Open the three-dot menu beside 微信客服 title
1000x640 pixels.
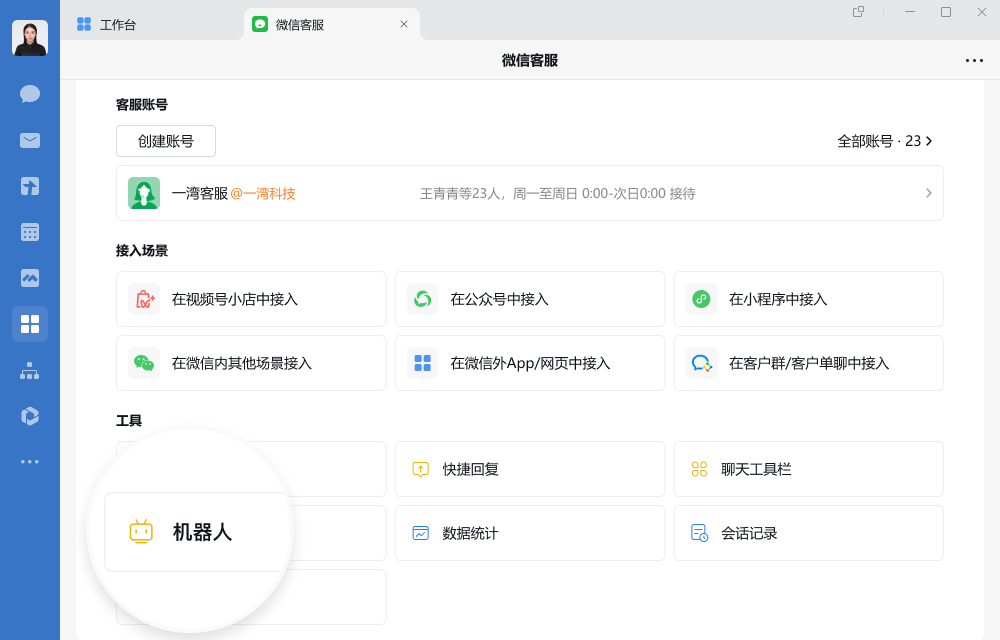point(974,61)
